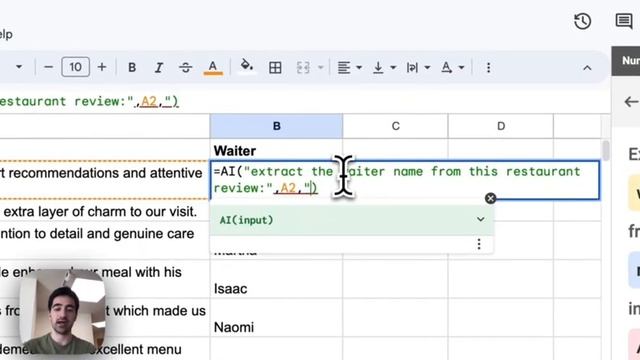Select review cell about detail and genuine care
The height and width of the screenshot is (360, 640).
(104, 240)
